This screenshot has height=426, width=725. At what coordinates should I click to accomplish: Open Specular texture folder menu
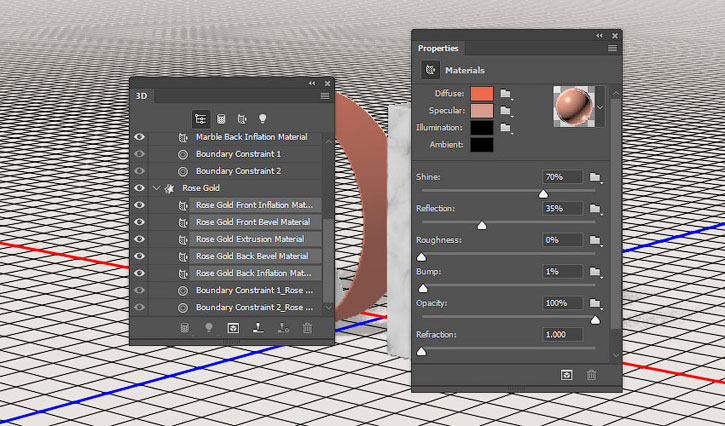coord(506,111)
